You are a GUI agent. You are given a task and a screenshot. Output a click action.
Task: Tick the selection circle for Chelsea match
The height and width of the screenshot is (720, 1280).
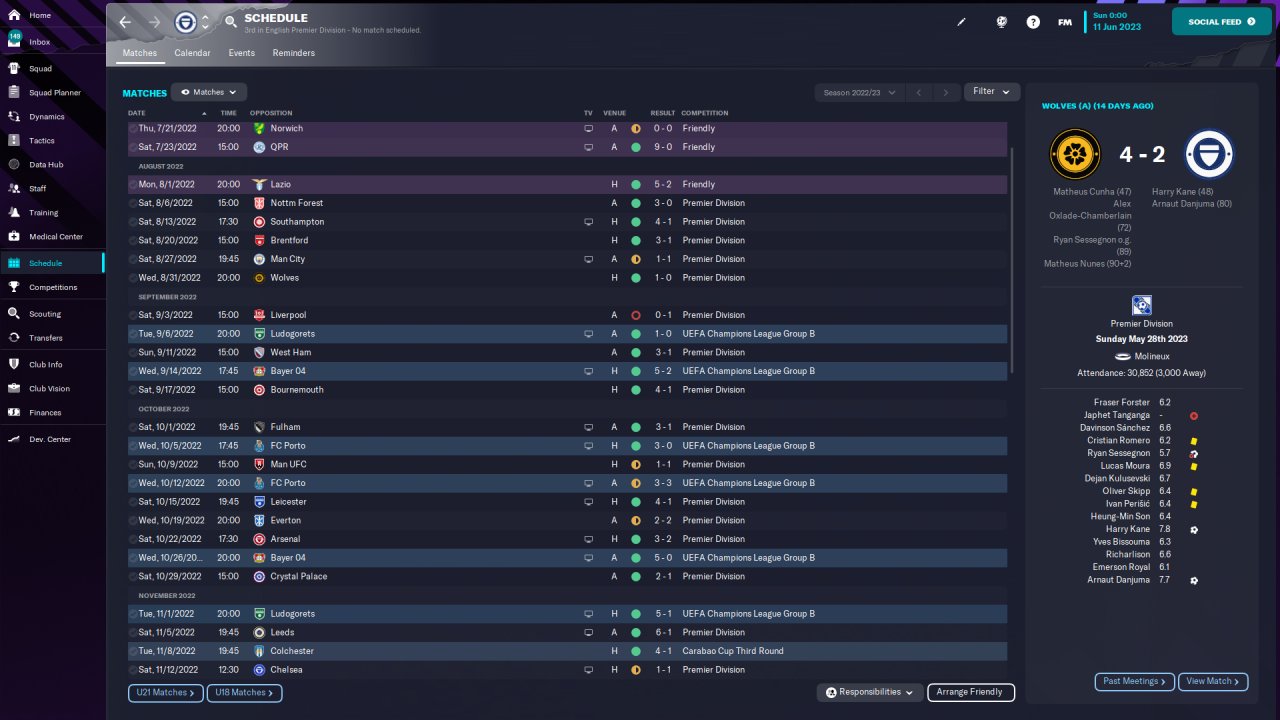(x=133, y=670)
